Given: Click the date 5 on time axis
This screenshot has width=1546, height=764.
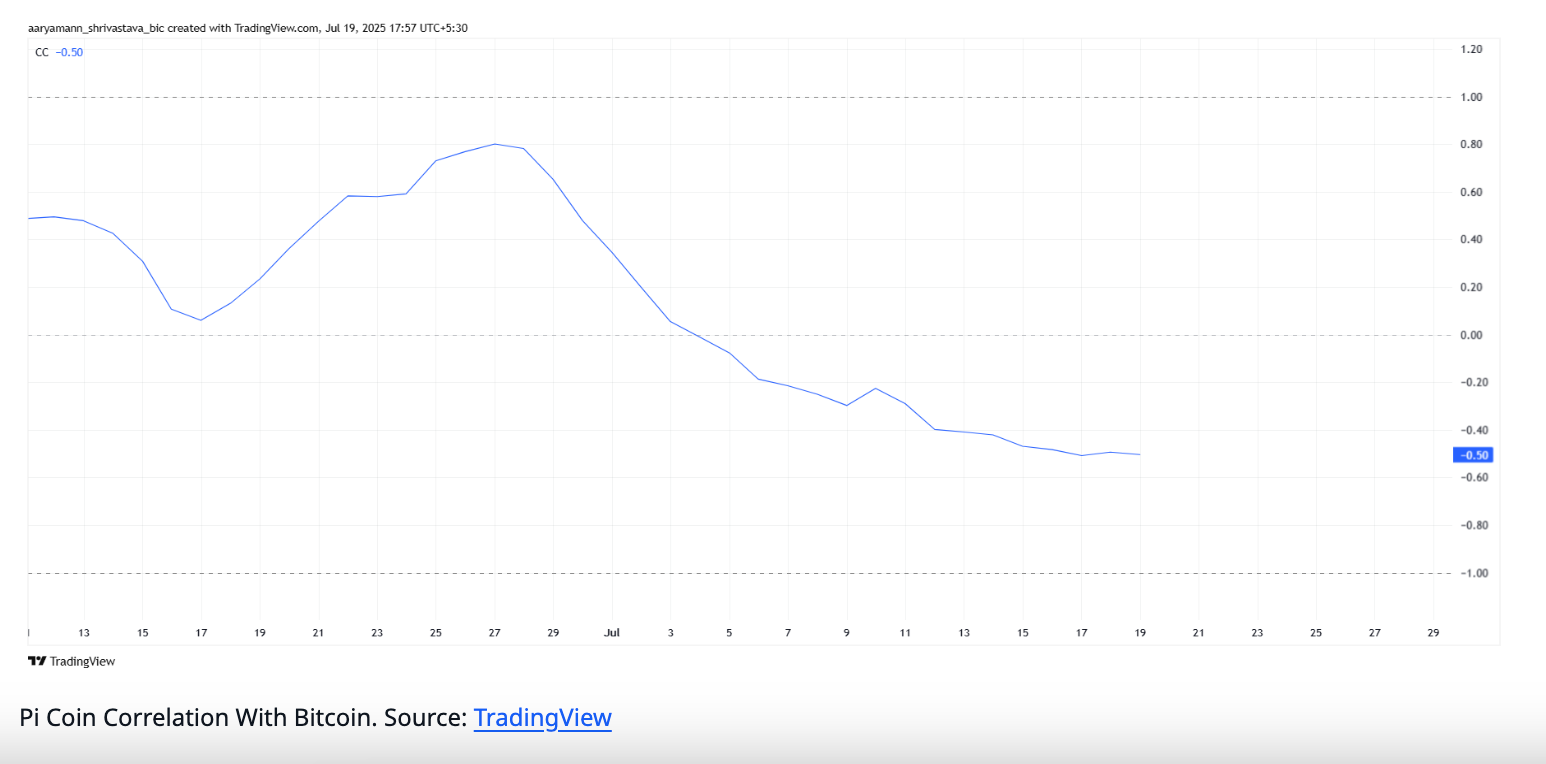Looking at the screenshot, I should 729,633.
